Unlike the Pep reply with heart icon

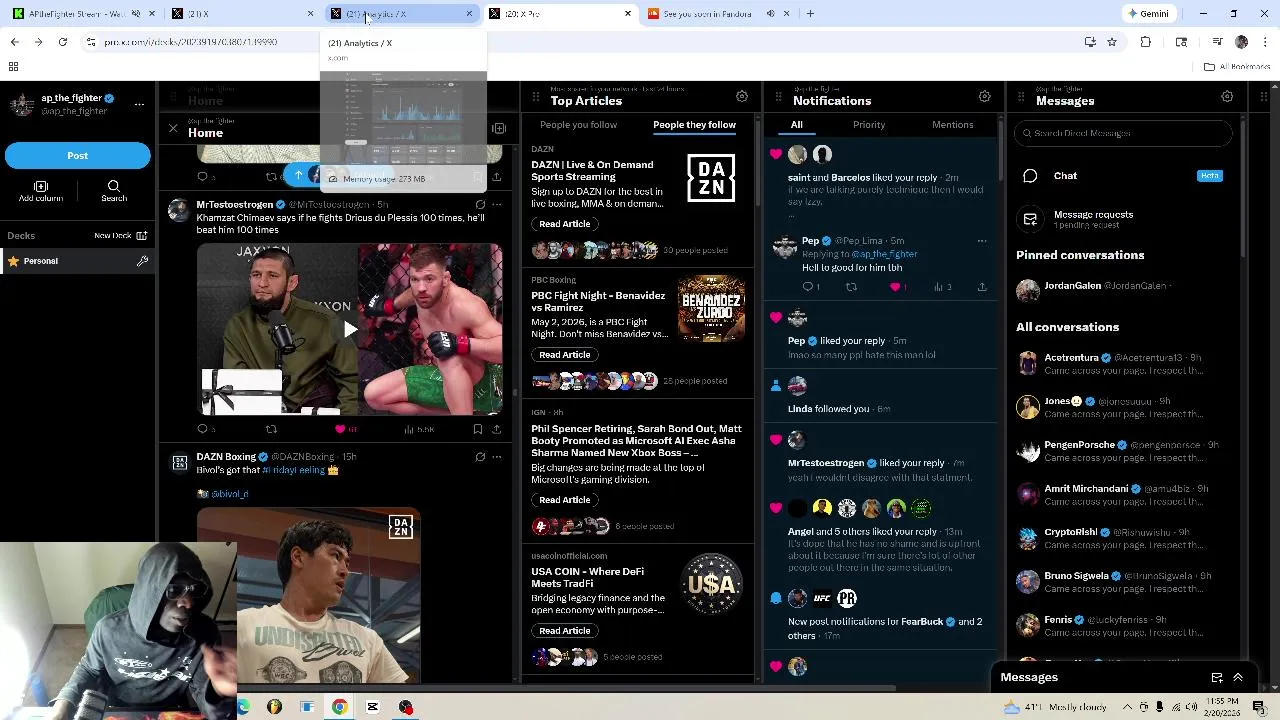click(896, 287)
